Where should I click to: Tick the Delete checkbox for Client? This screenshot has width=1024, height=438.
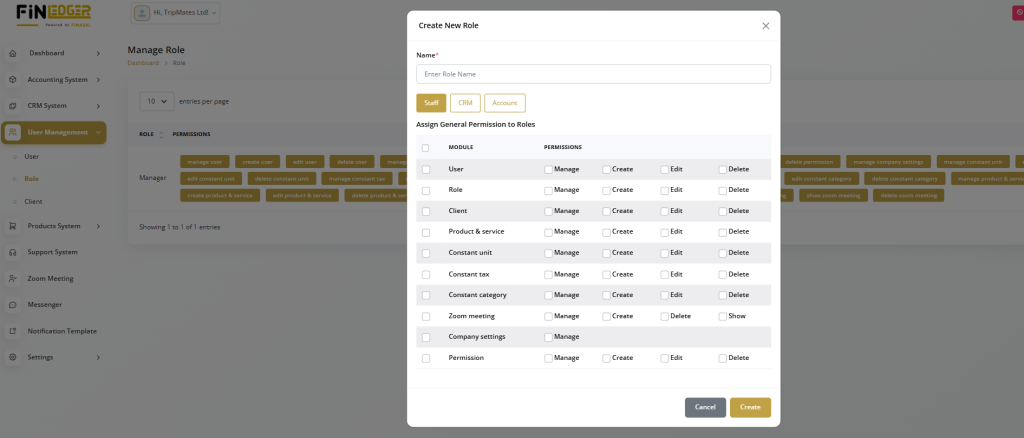(722, 211)
